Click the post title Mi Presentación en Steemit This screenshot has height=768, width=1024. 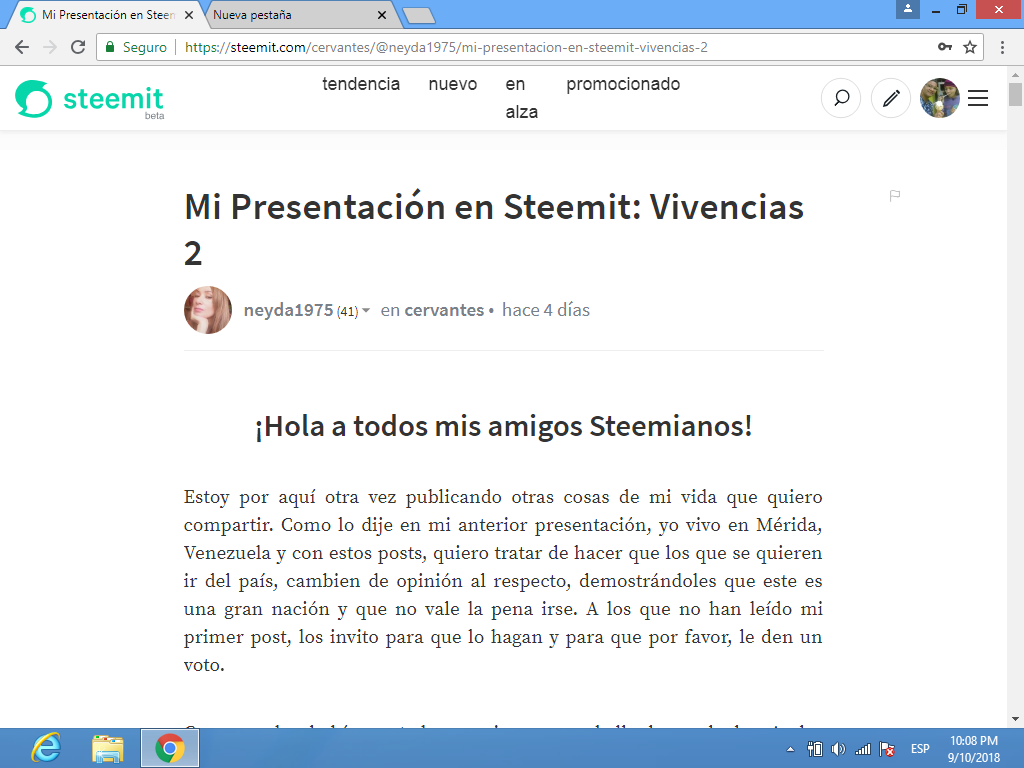[x=494, y=229]
